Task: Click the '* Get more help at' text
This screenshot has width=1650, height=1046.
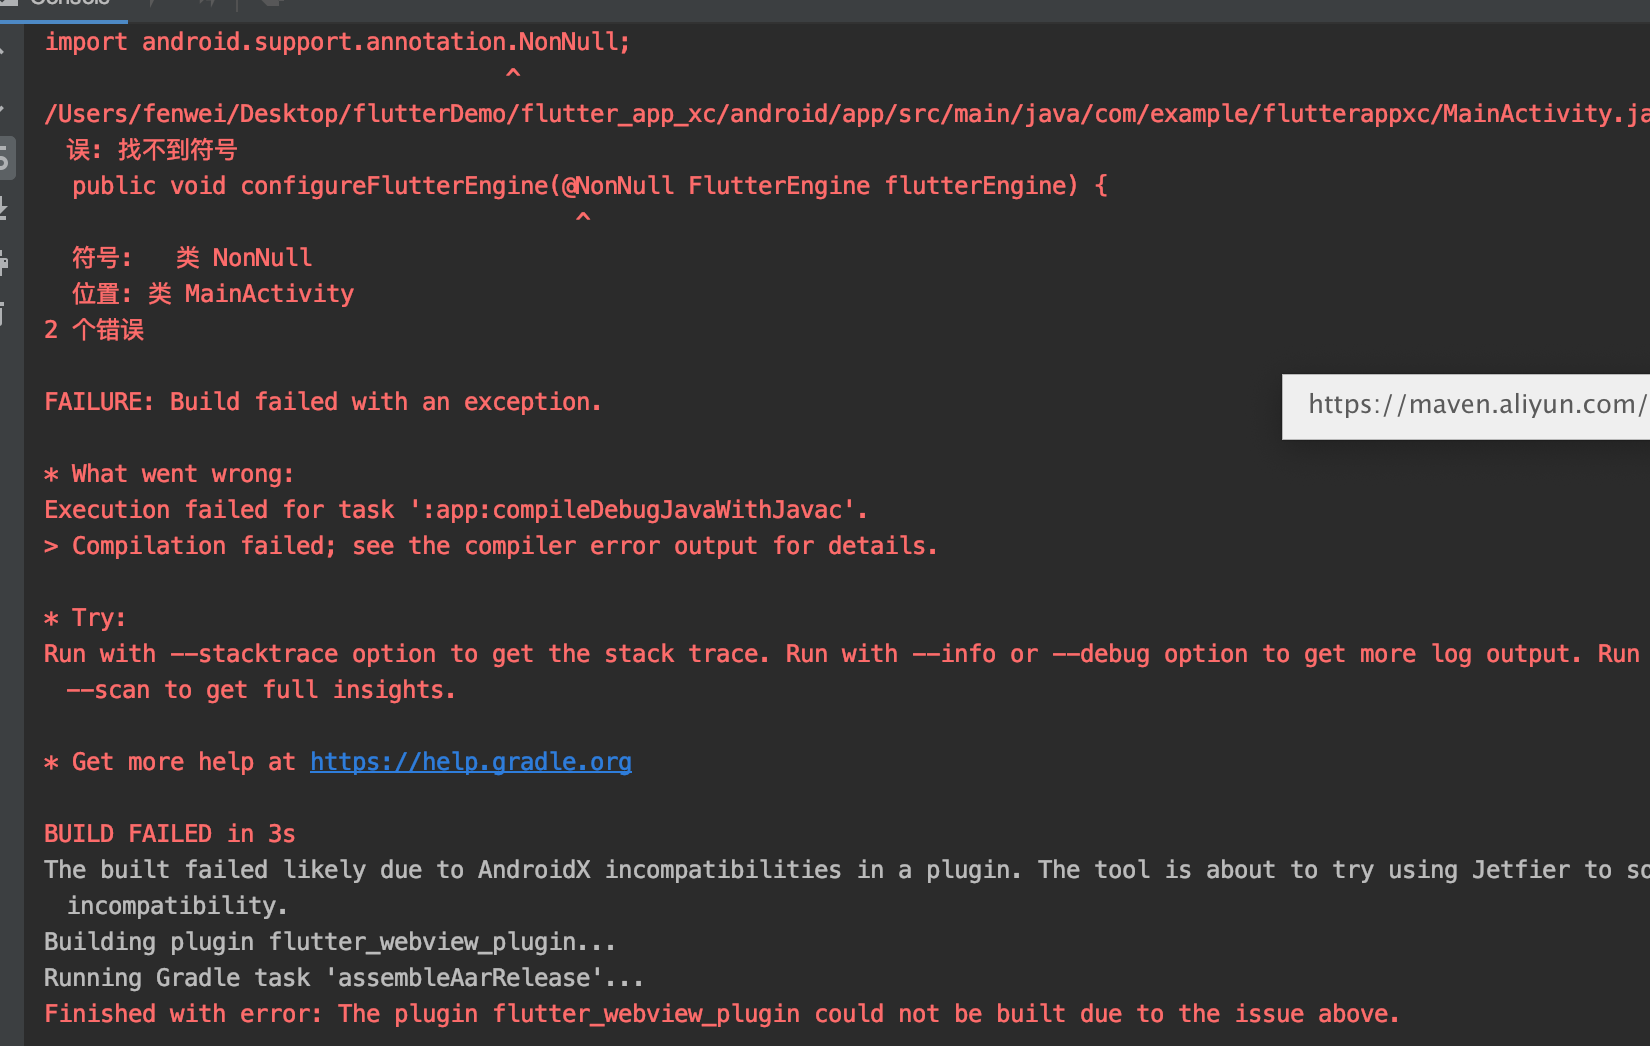Action: [170, 762]
